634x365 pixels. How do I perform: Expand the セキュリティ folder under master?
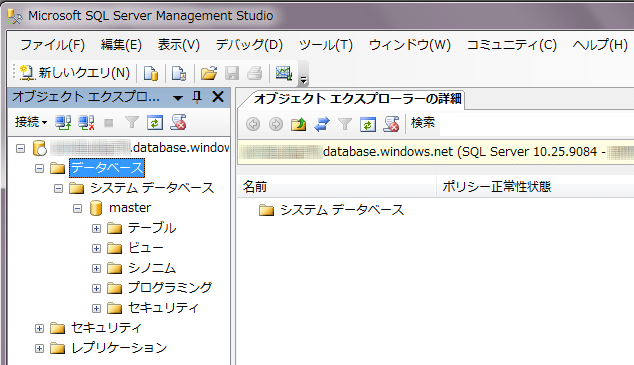coord(96,308)
